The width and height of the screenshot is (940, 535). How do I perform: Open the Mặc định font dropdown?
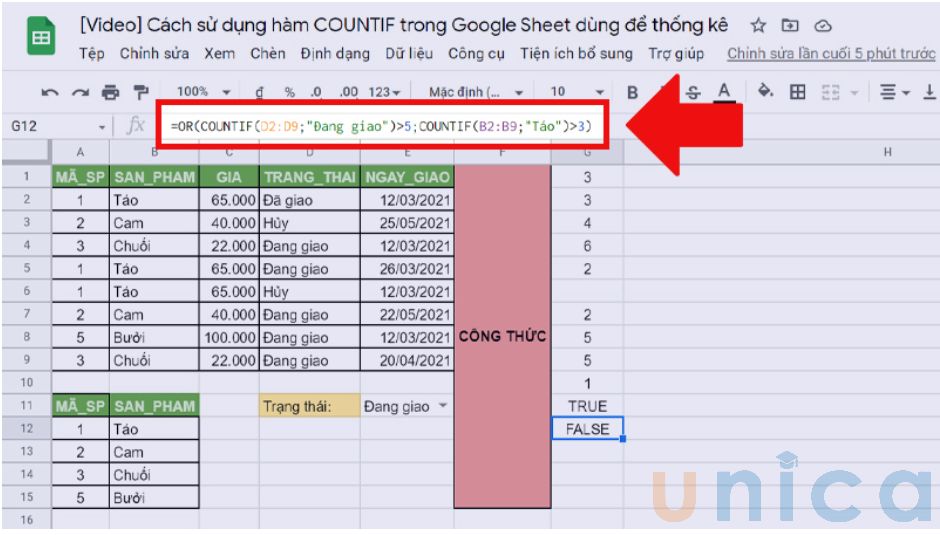[475, 92]
